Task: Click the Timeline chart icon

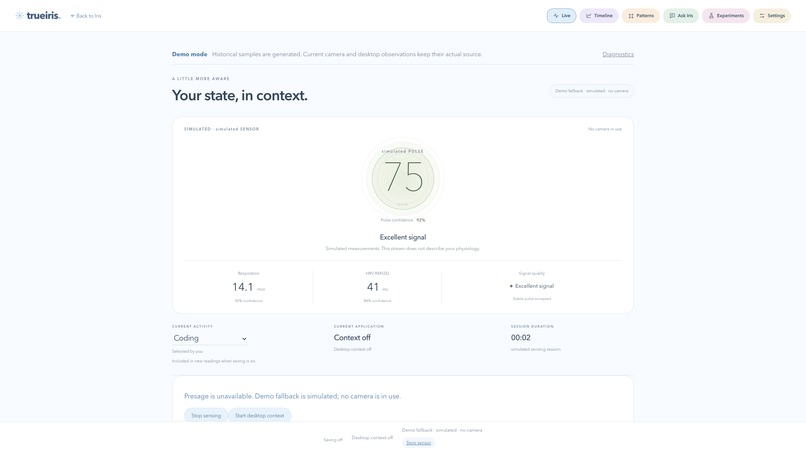Action: coord(589,16)
